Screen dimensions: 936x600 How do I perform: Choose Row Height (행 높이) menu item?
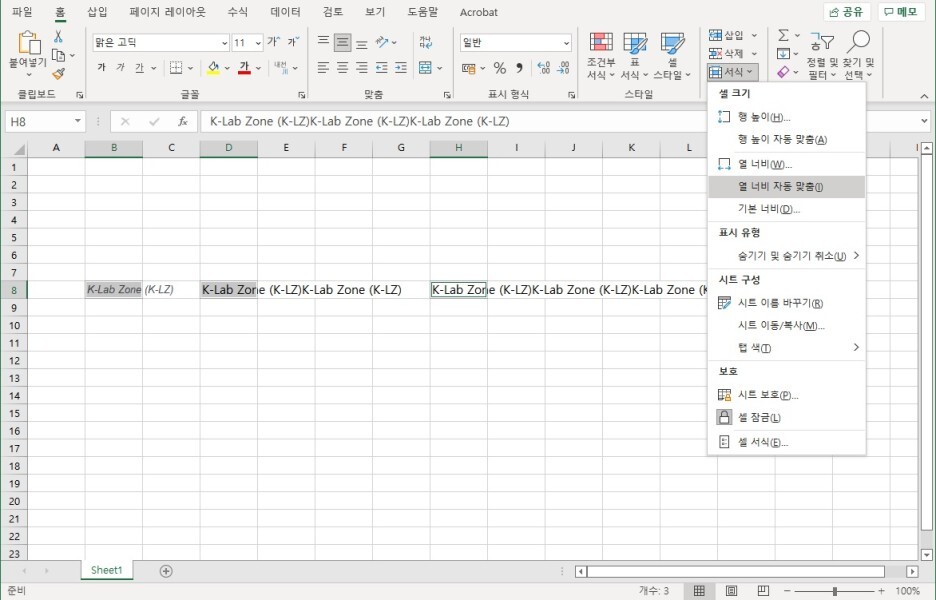[x=786, y=117]
